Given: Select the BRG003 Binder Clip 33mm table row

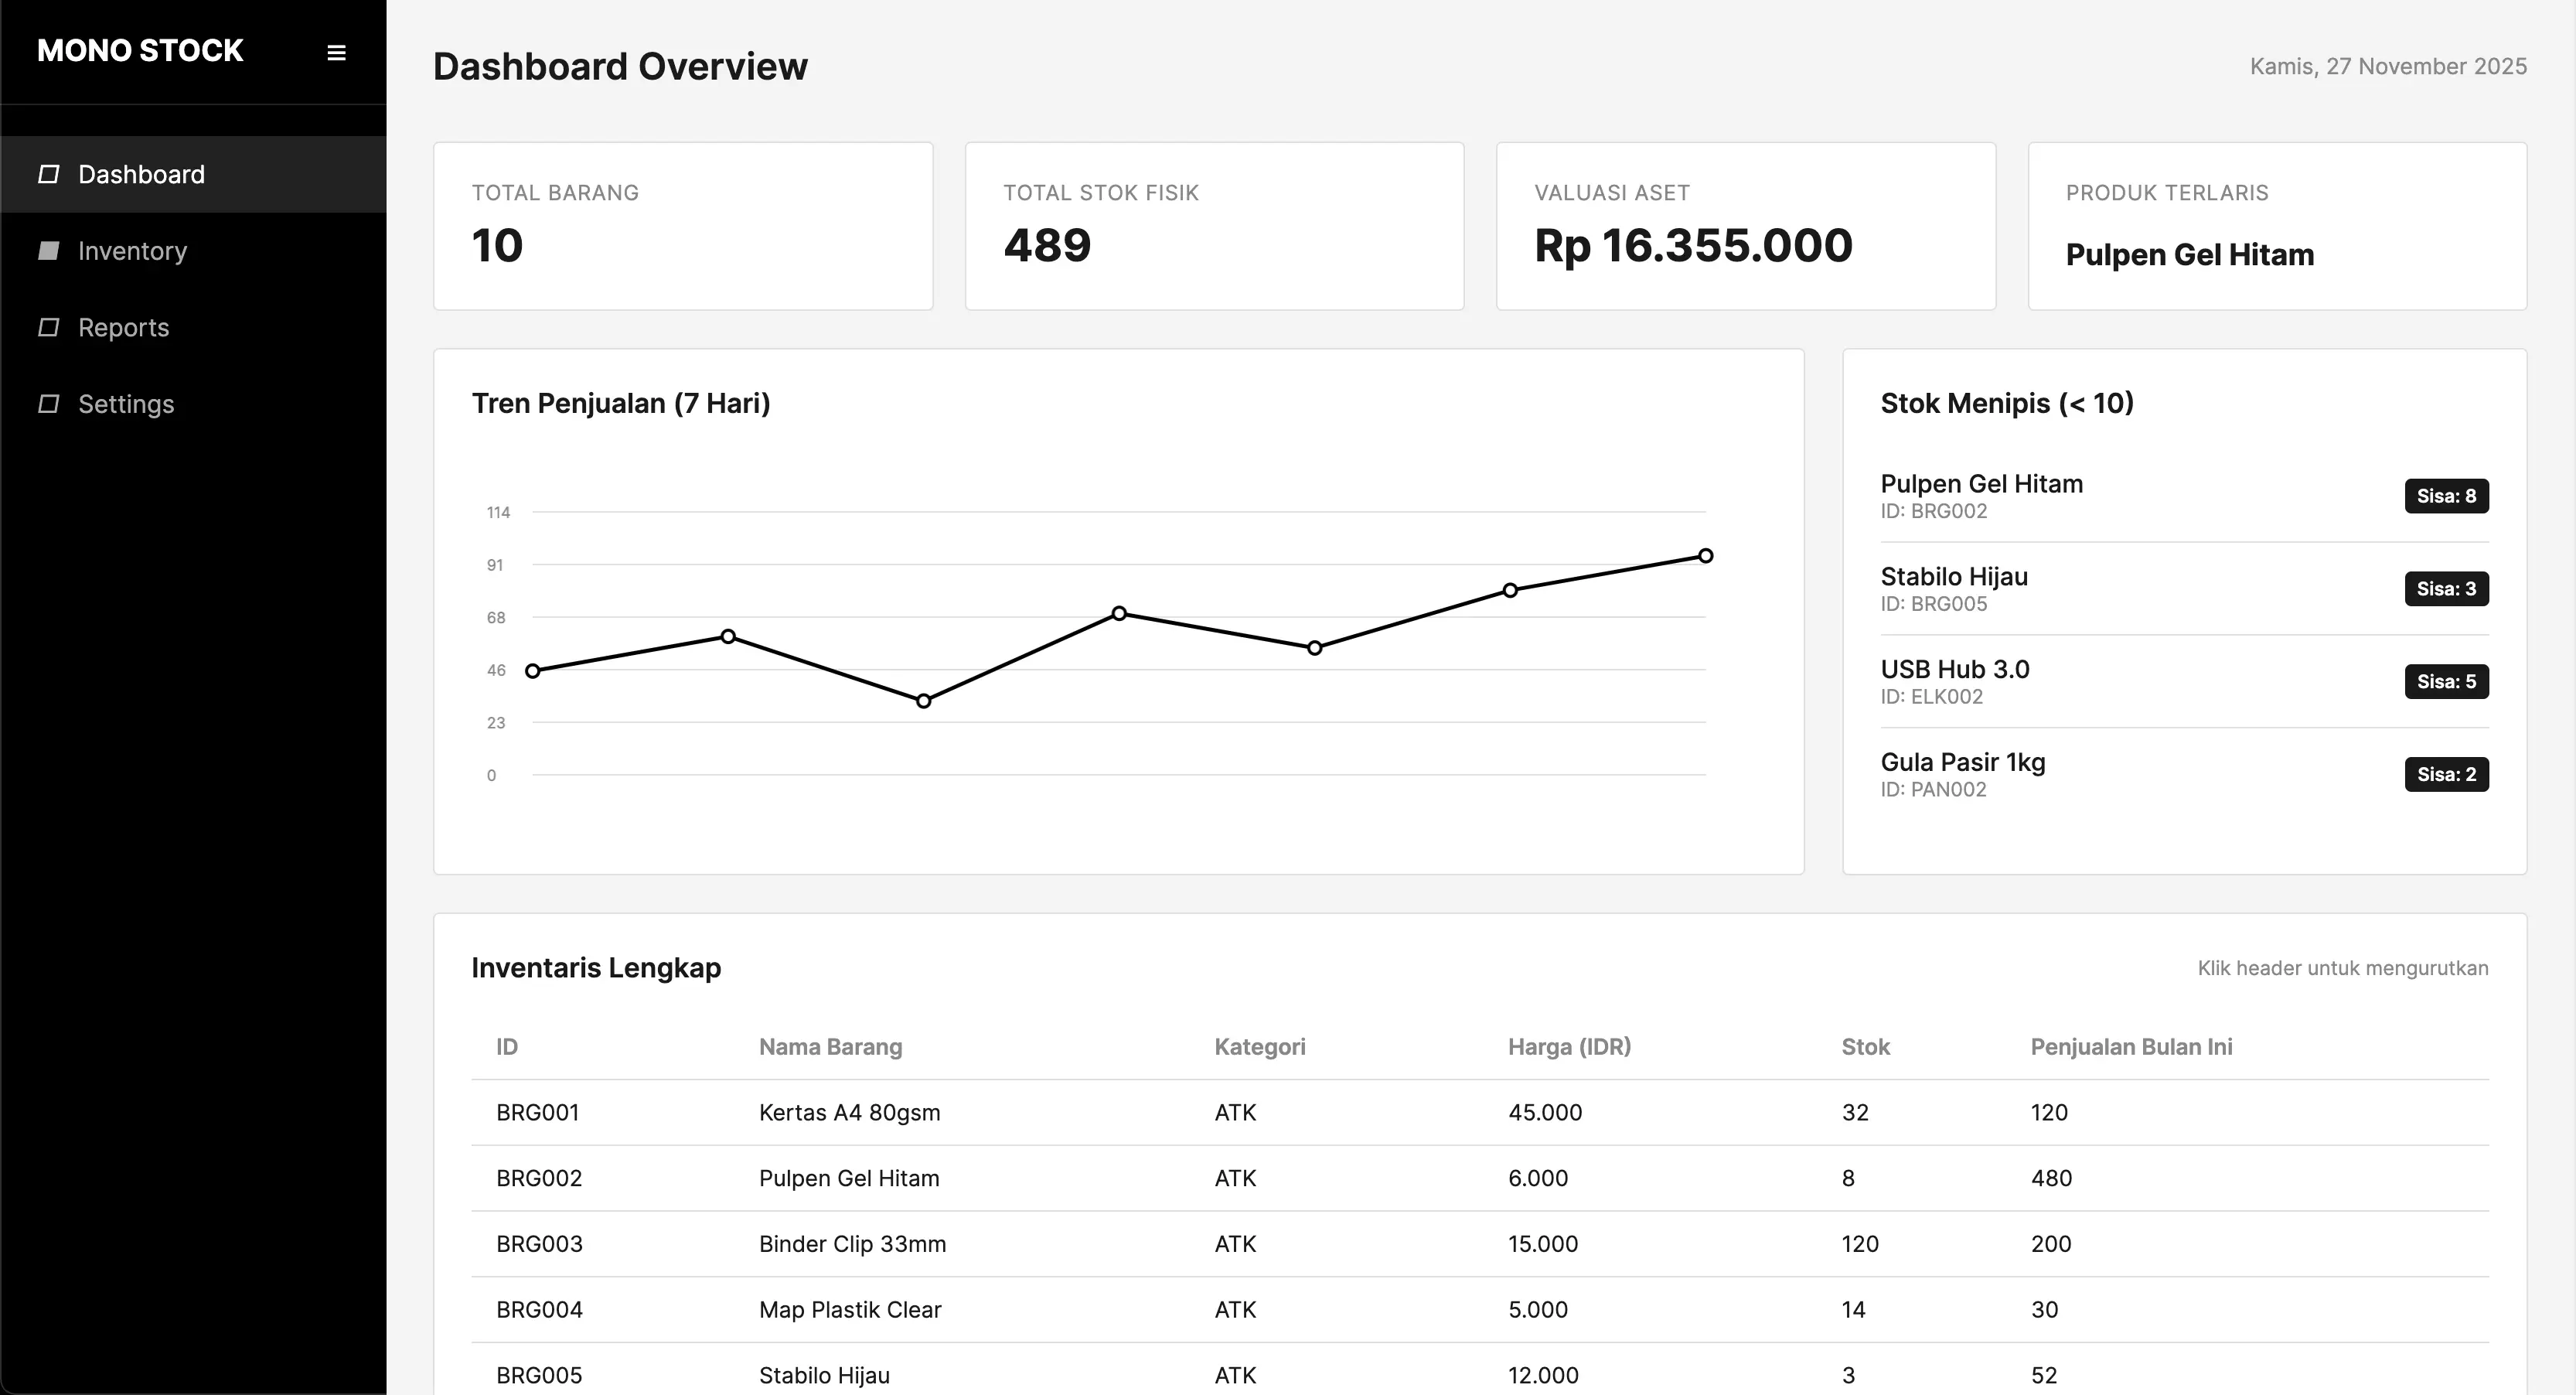Looking at the screenshot, I should [1200, 1243].
